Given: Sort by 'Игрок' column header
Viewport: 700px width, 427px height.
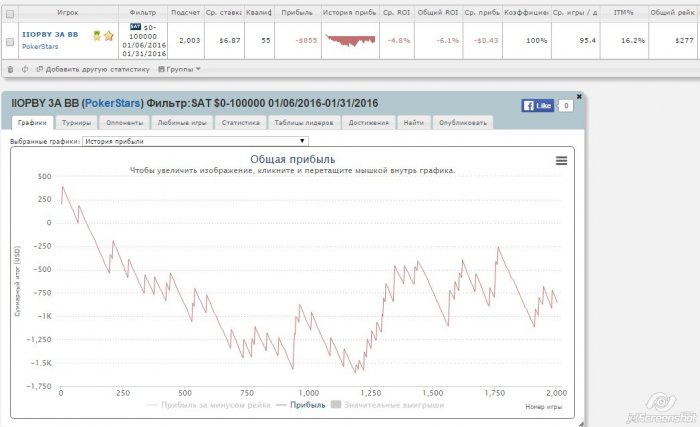Looking at the screenshot, I should [68, 13].
